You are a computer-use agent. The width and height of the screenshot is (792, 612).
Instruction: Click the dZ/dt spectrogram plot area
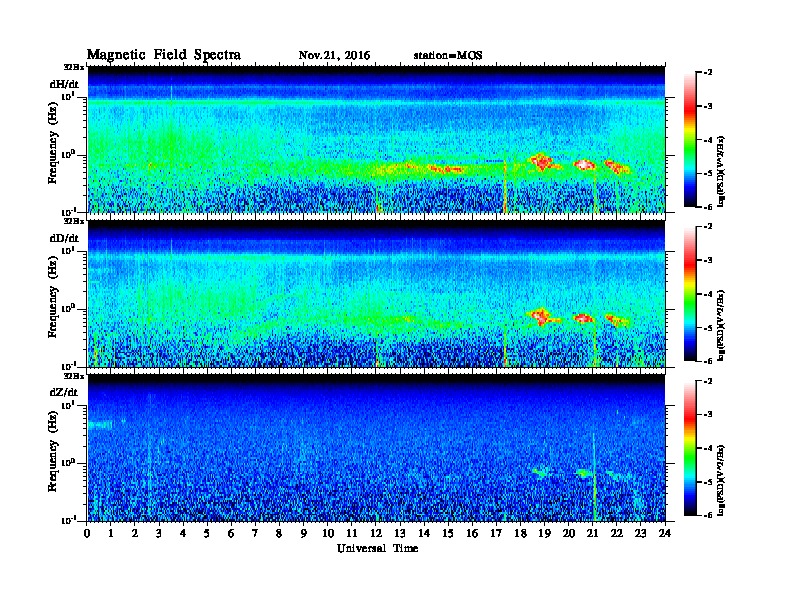tap(376, 448)
